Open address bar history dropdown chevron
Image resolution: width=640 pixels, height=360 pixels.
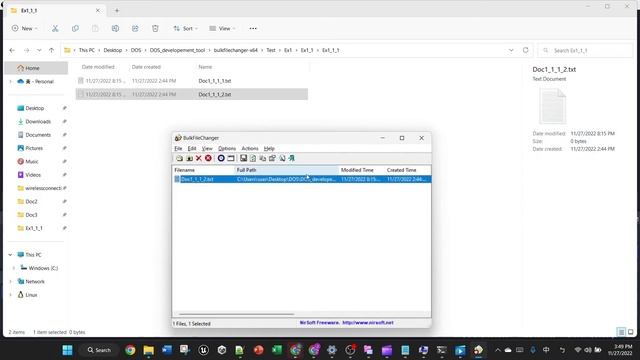511,50
